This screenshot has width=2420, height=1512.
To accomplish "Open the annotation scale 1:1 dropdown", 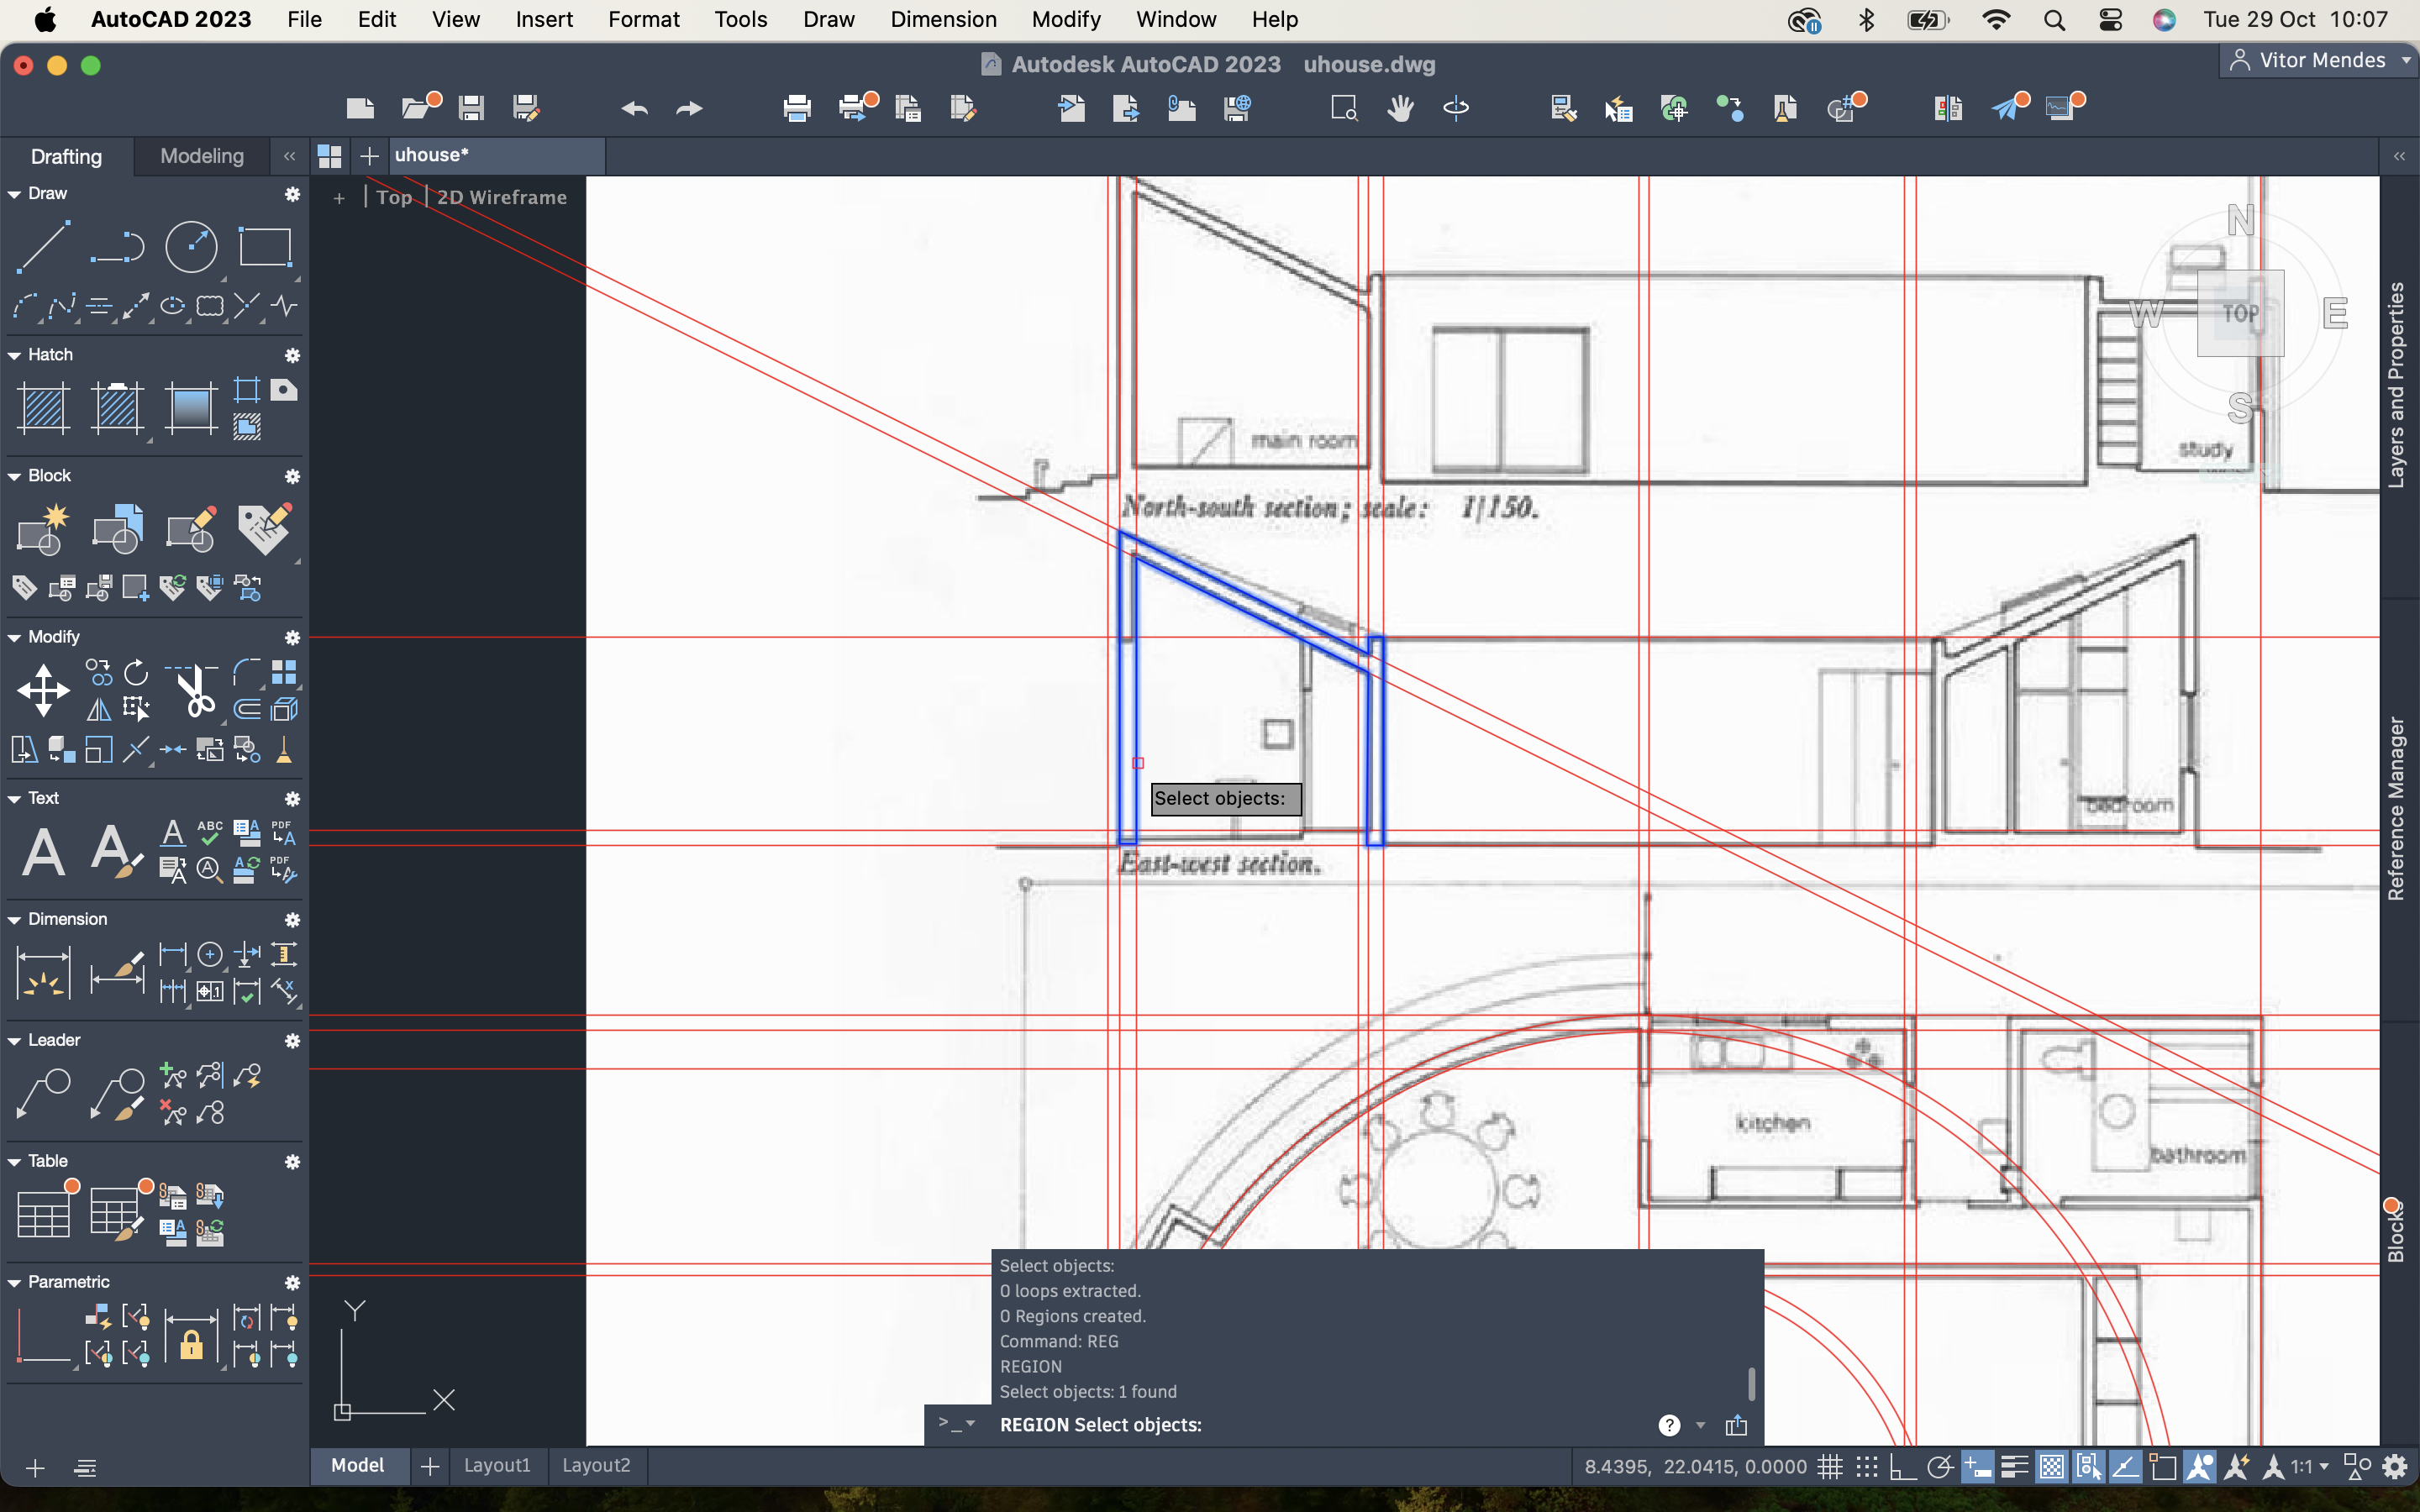I will 2311,1467.
